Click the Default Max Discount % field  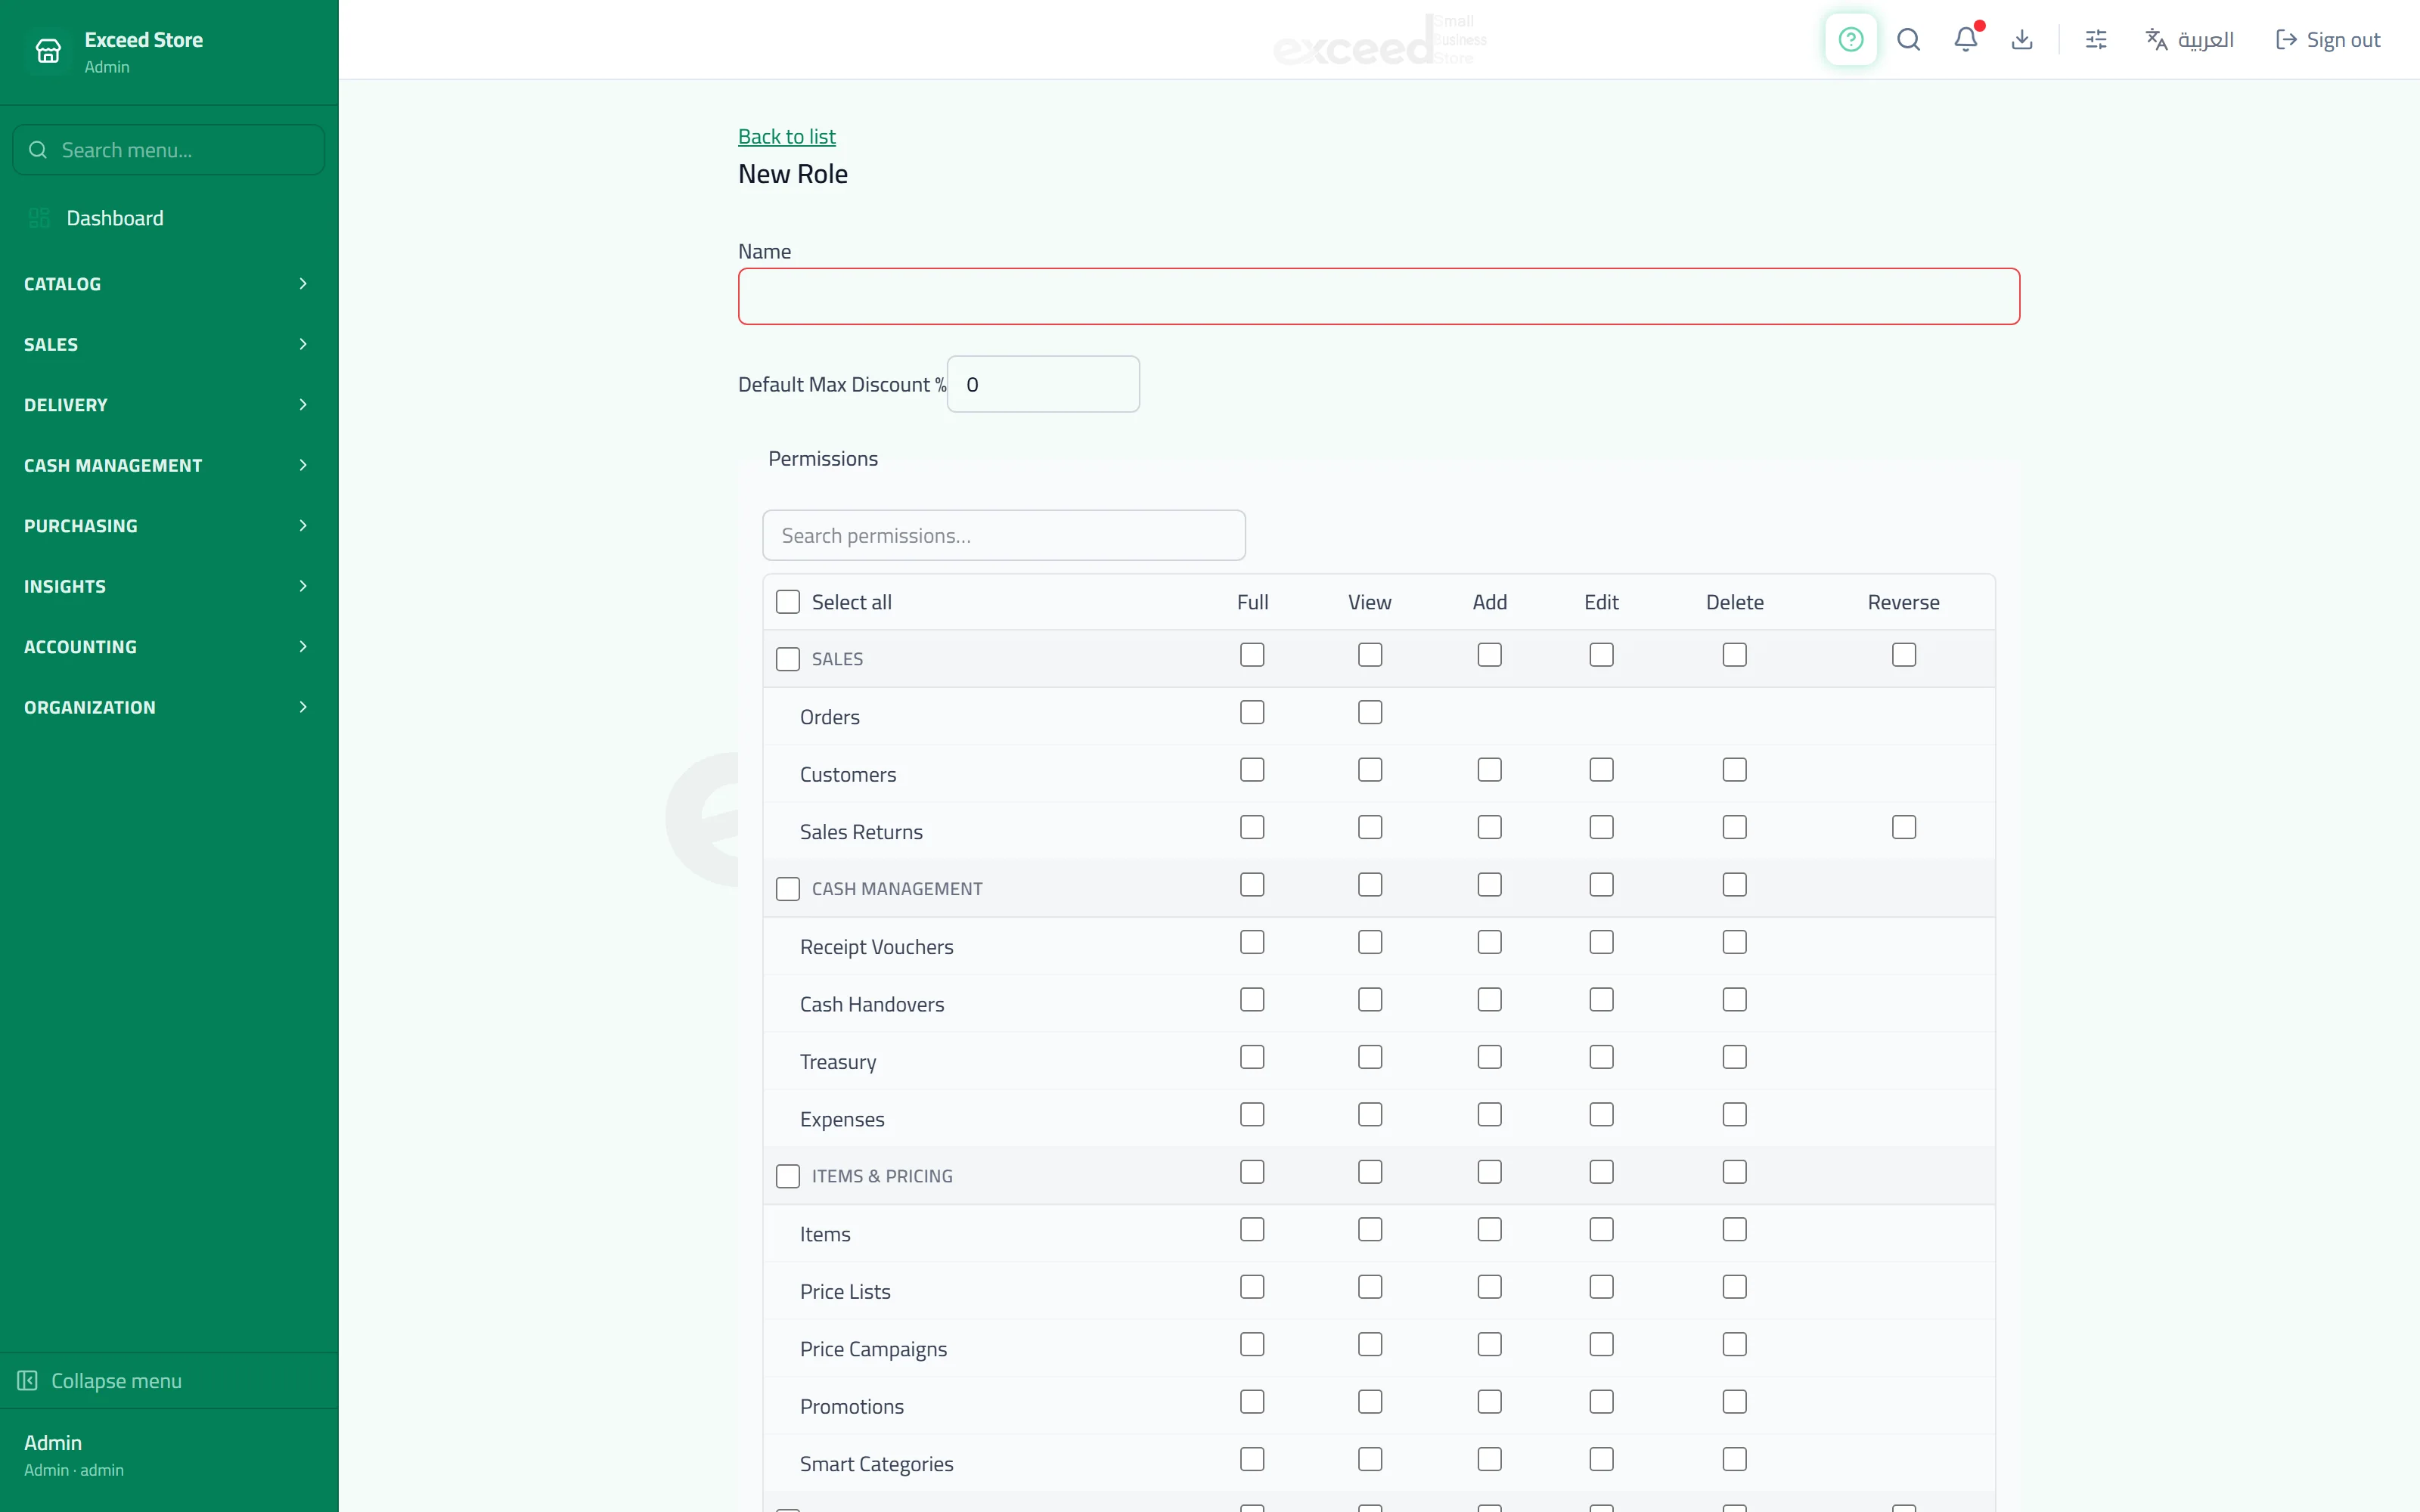pyautogui.click(x=1043, y=384)
